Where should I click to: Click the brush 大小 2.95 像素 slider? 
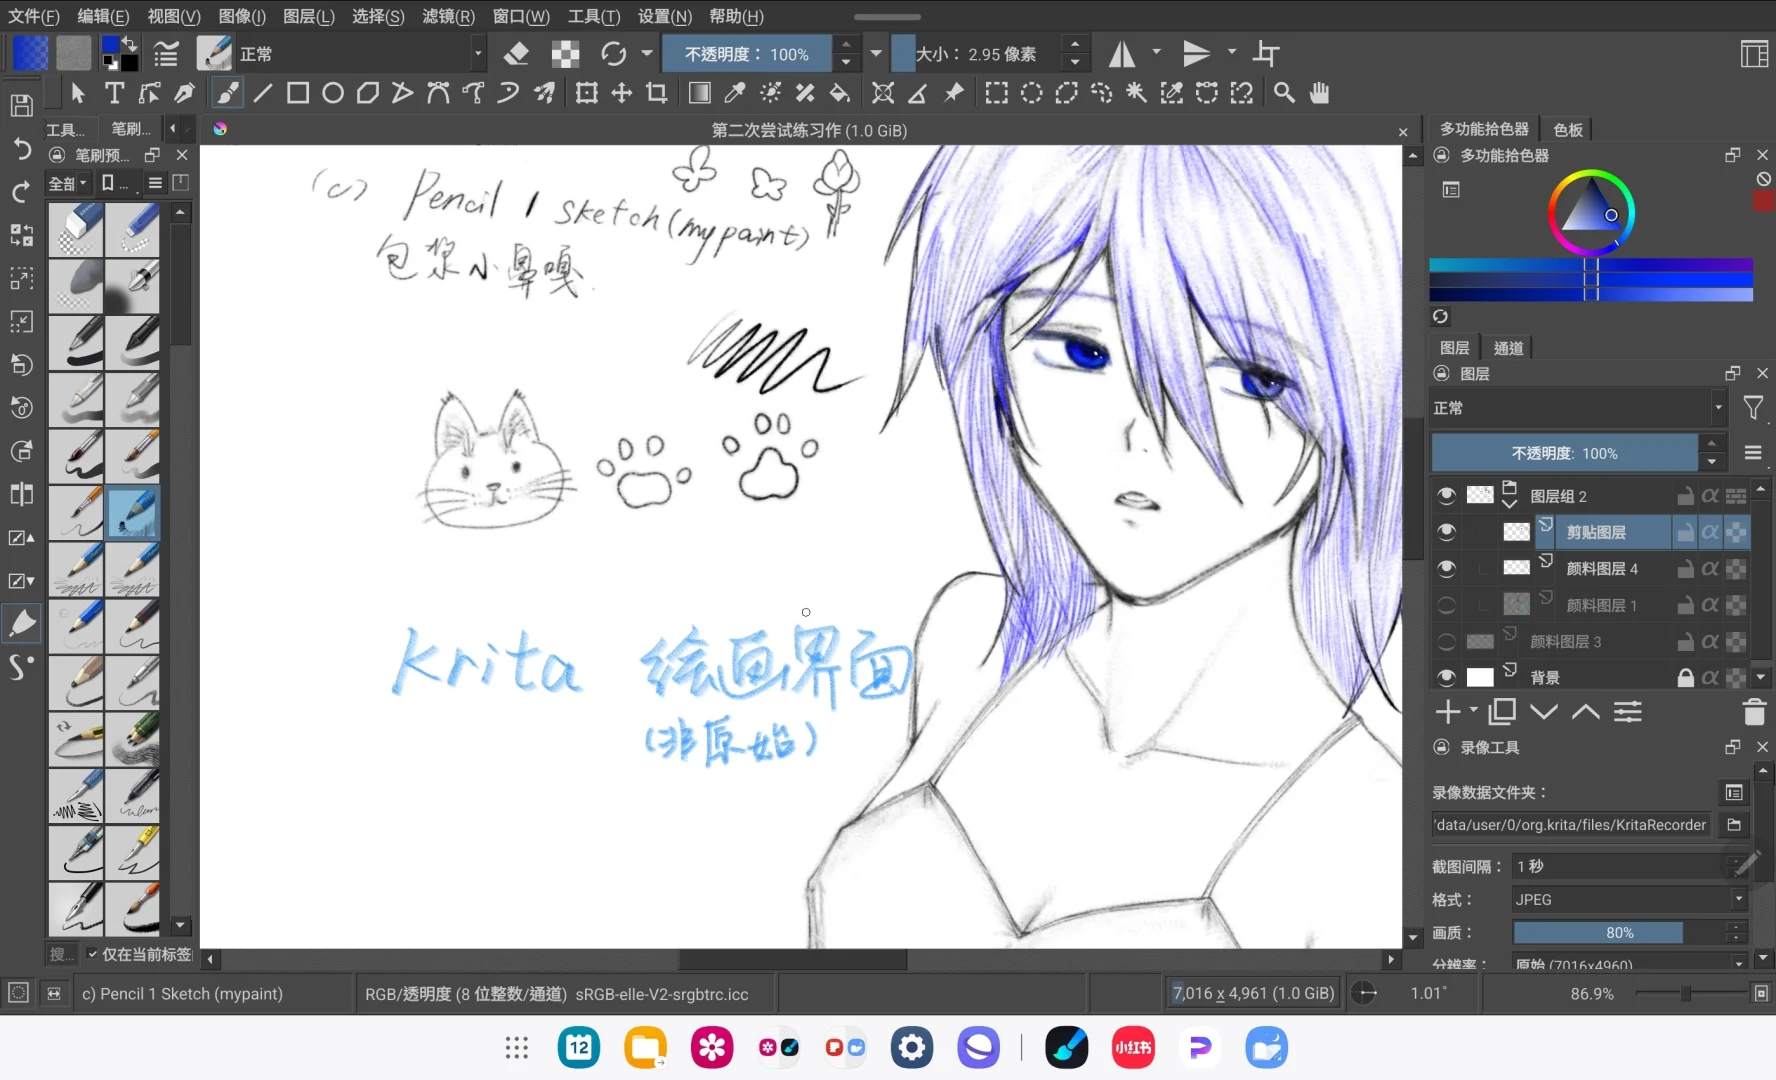tap(976, 54)
